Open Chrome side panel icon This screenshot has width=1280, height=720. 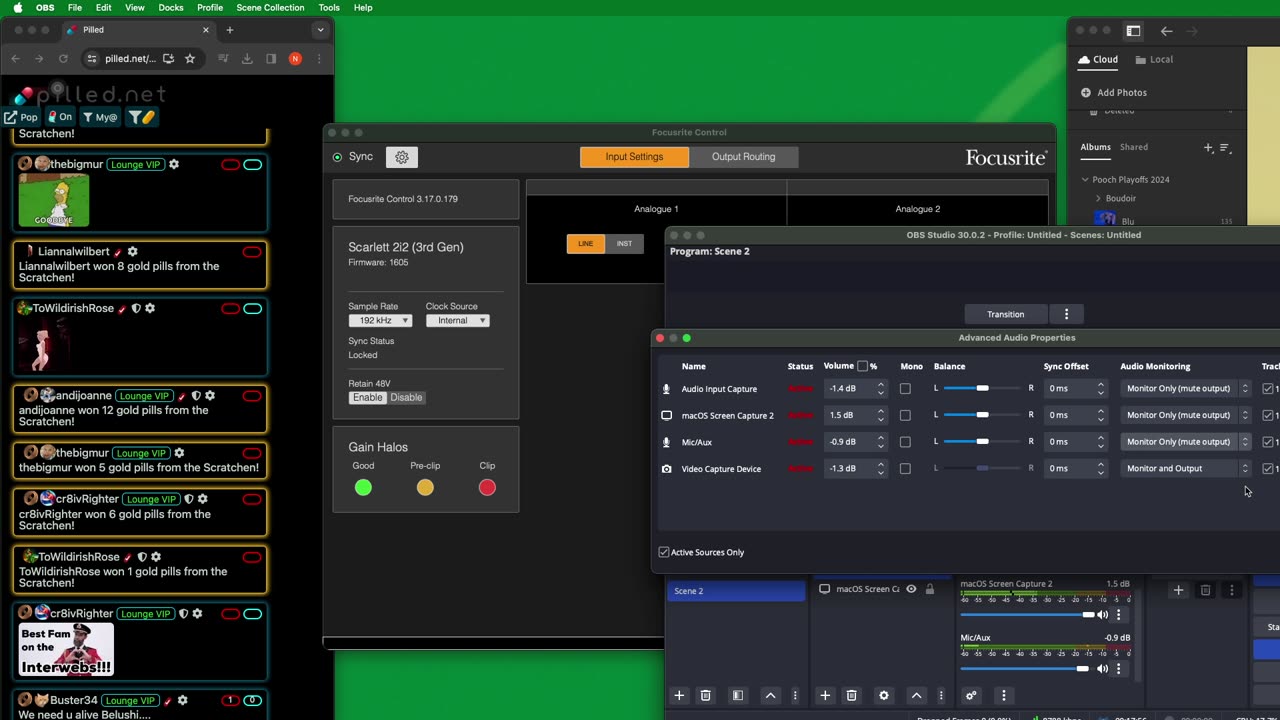point(271,59)
